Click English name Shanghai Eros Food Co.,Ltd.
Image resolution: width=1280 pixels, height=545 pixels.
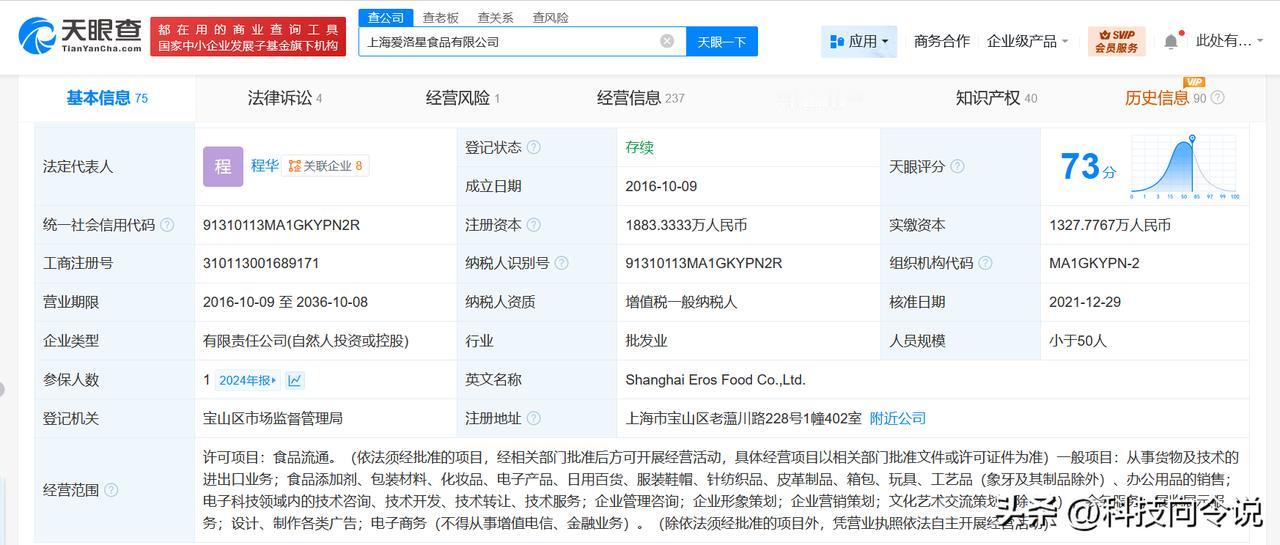(x=715, y=380)
